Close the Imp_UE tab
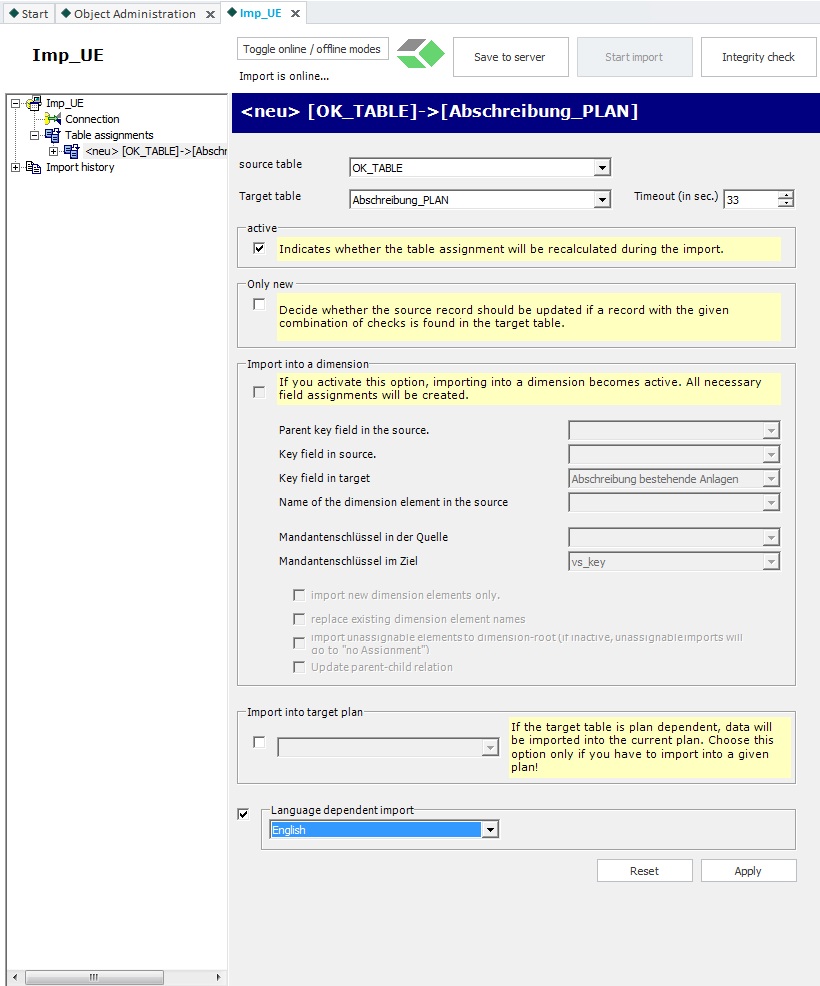Viewport: 820px width, 986px height. coord(295,13)
